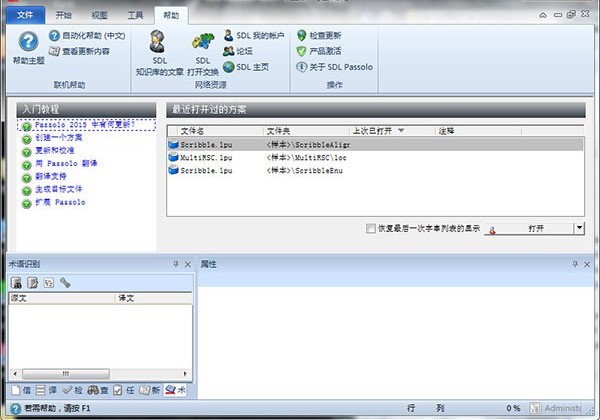Enable 恢复最后一次字串列表的显示 checkbox
The image size is (600, 420).
372,228
